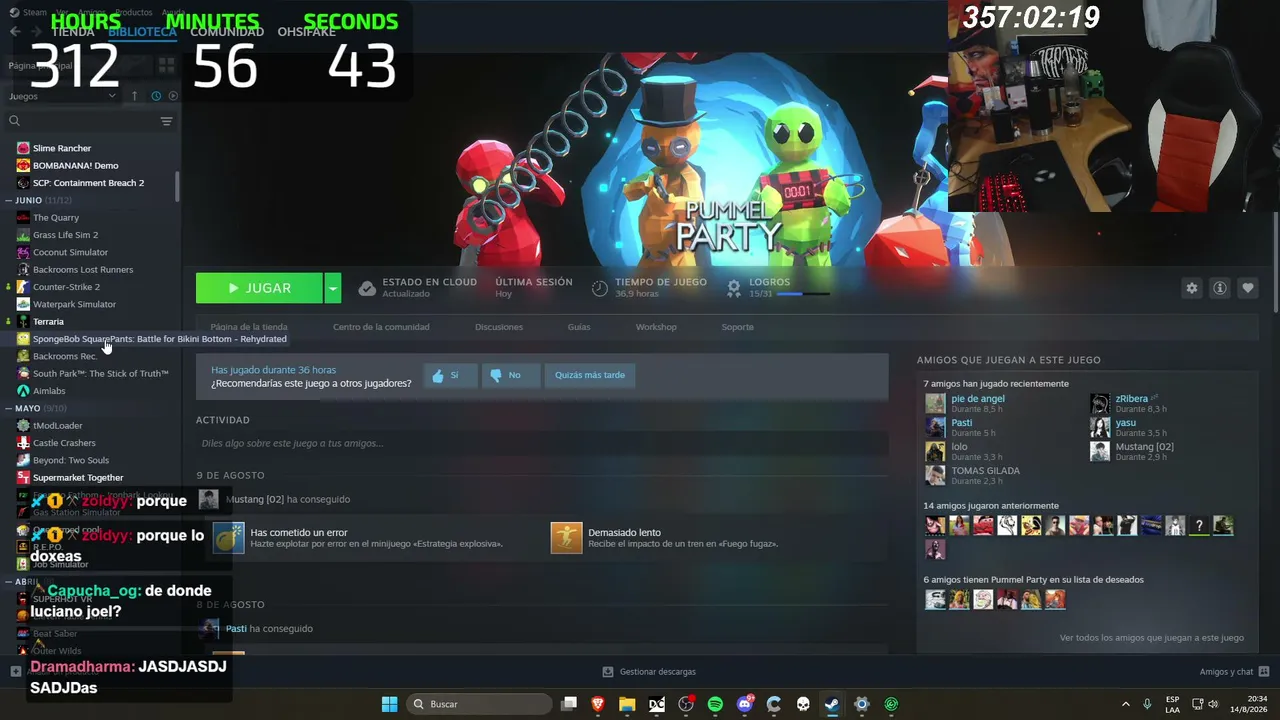Open friend zRibera profile
This screenshot has width=1280, height=720.
[1131, 399]
